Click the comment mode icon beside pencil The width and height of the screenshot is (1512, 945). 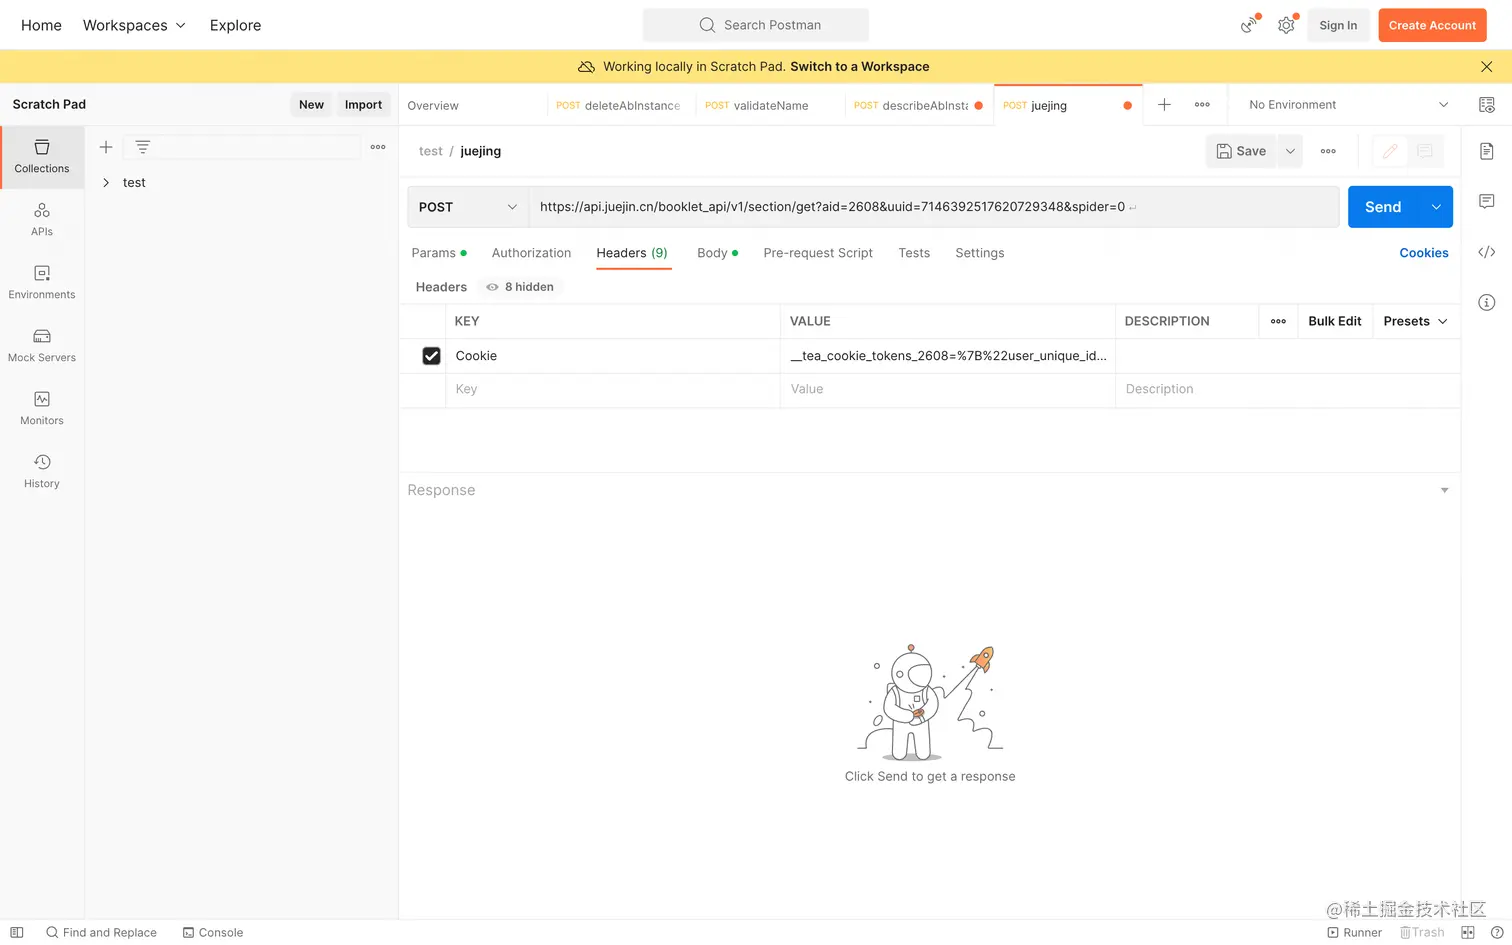tap(1425, 151)
